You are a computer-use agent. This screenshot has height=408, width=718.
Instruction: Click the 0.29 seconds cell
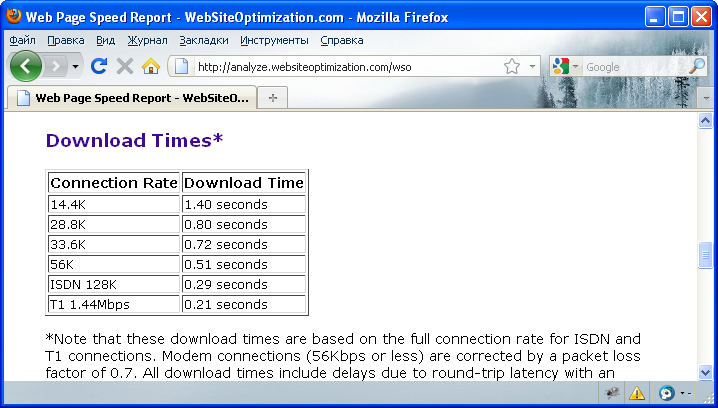[x=244, y=284]
